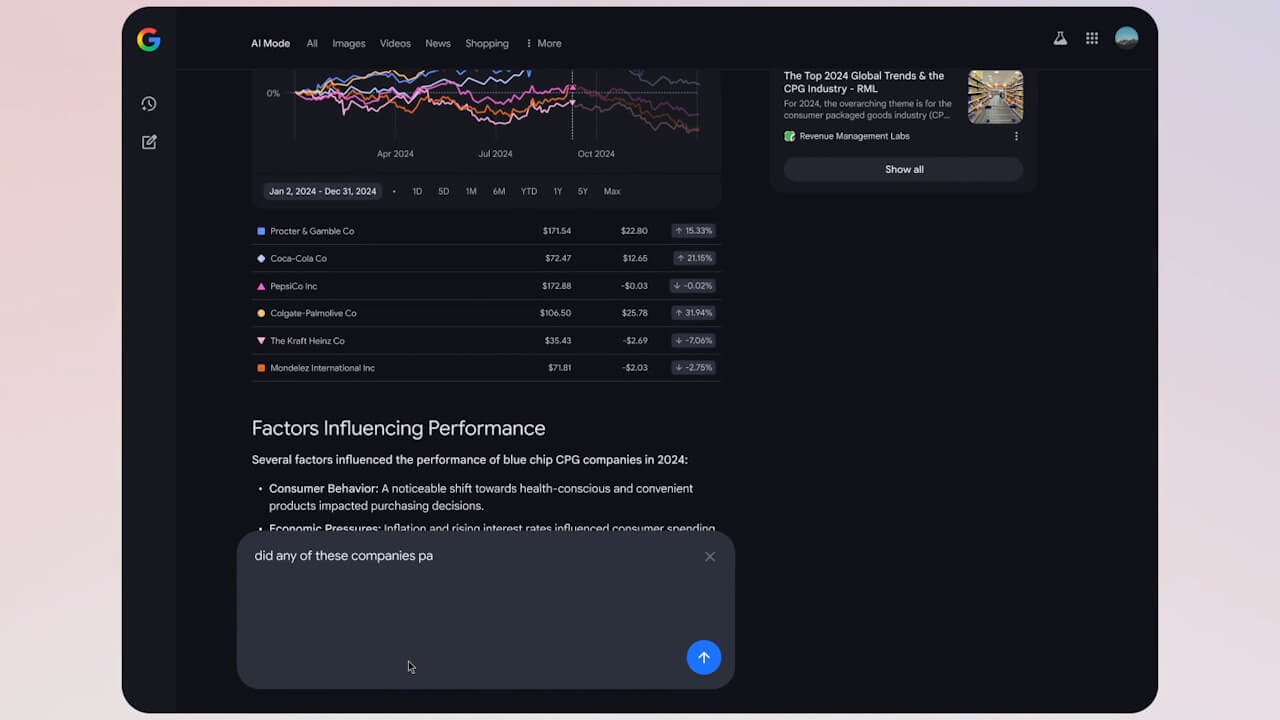Click the 15.33% change badge
The image size is (1280, 720).
pos(694,231)
